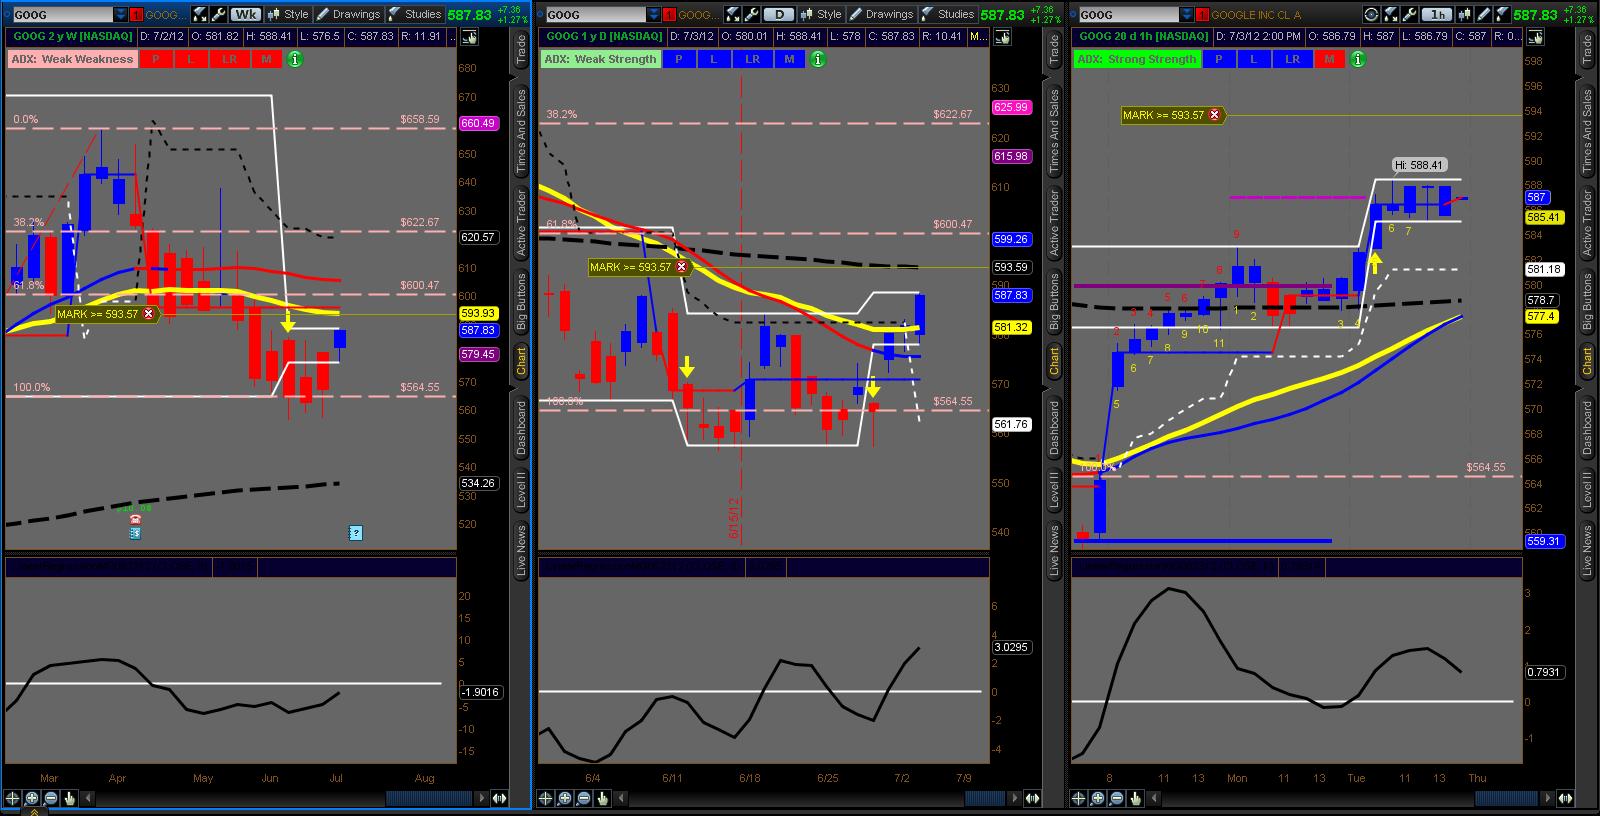Open Trade side tab in weekly chart
Viewport: 1600px width, 816px height.
click(x=521, y=50)
